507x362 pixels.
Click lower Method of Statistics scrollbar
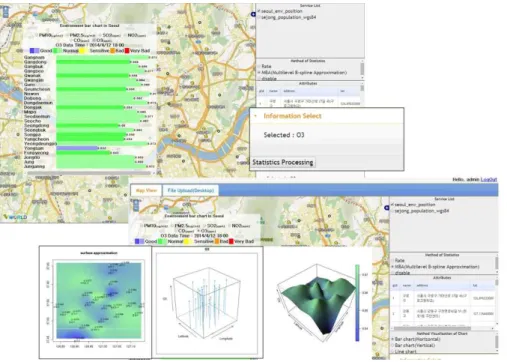tap(496, 263)
